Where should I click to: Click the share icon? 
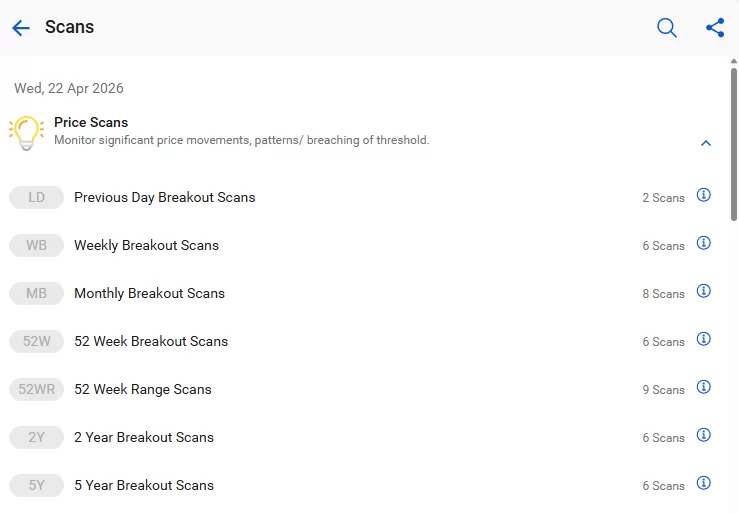[715, 28]
